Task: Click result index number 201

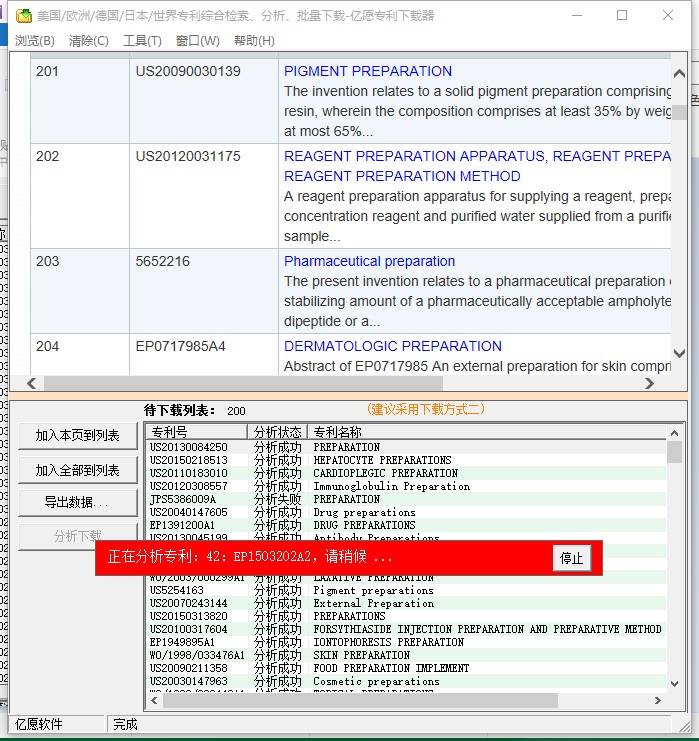Action: [x=47, y=71]
